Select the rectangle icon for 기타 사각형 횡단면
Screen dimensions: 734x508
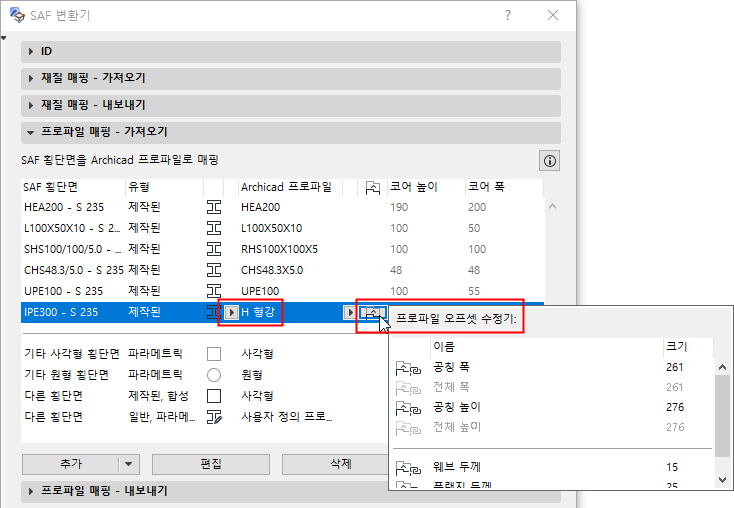[x=214, y=354]
